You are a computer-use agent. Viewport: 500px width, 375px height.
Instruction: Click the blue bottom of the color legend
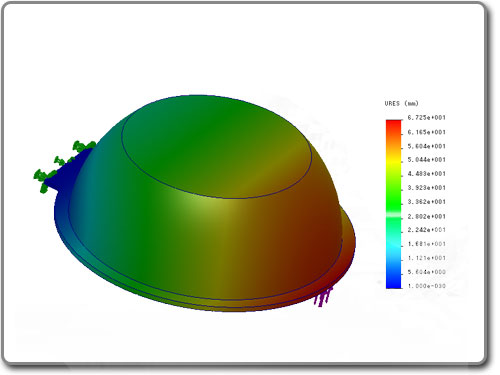pyautogui.click(x=394, y=281)
